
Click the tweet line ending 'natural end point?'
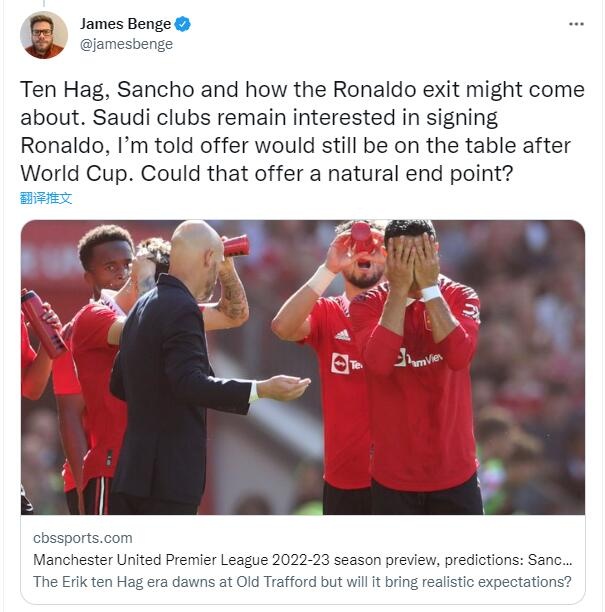pos(267,174)
